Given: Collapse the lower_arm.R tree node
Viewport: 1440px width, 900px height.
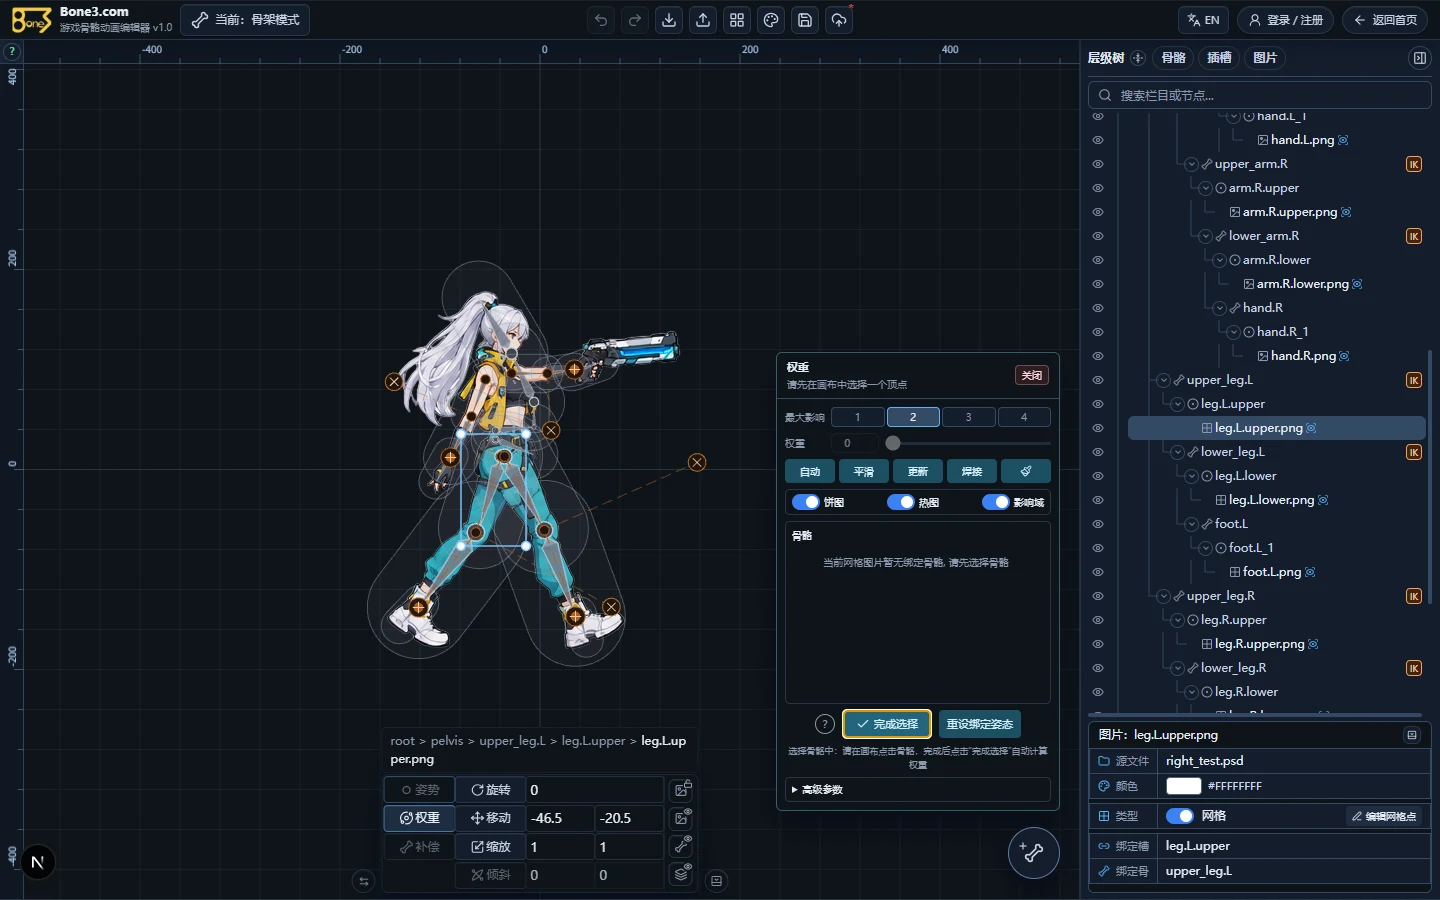Looking at the screenshot, I should pyautogui.click(x=1205, y=236).
